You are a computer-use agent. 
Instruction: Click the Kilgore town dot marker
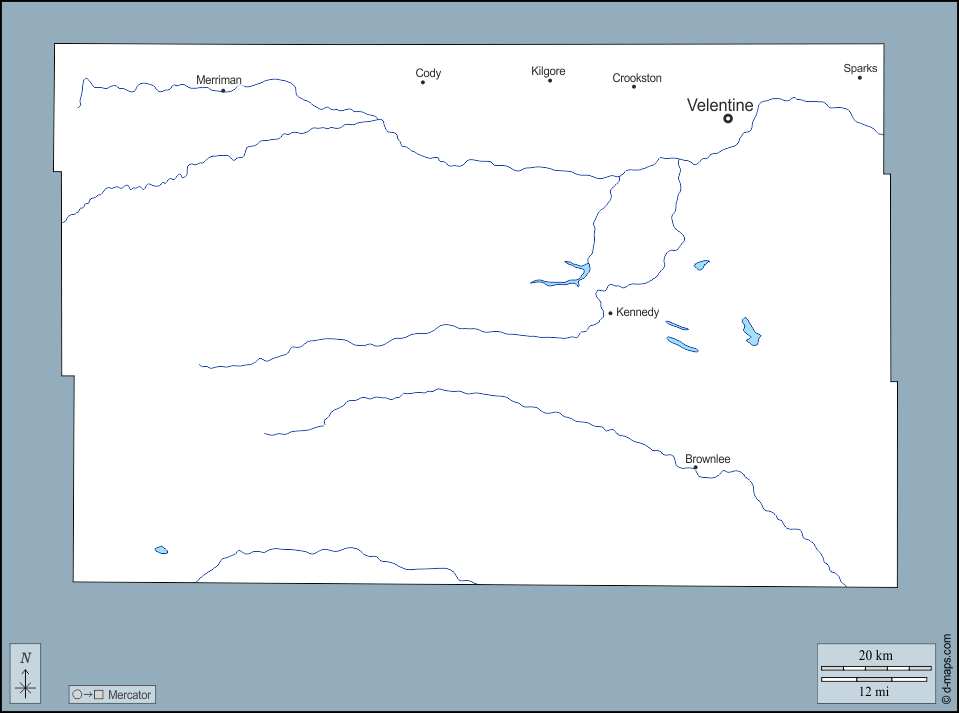(x=550, y=80)
